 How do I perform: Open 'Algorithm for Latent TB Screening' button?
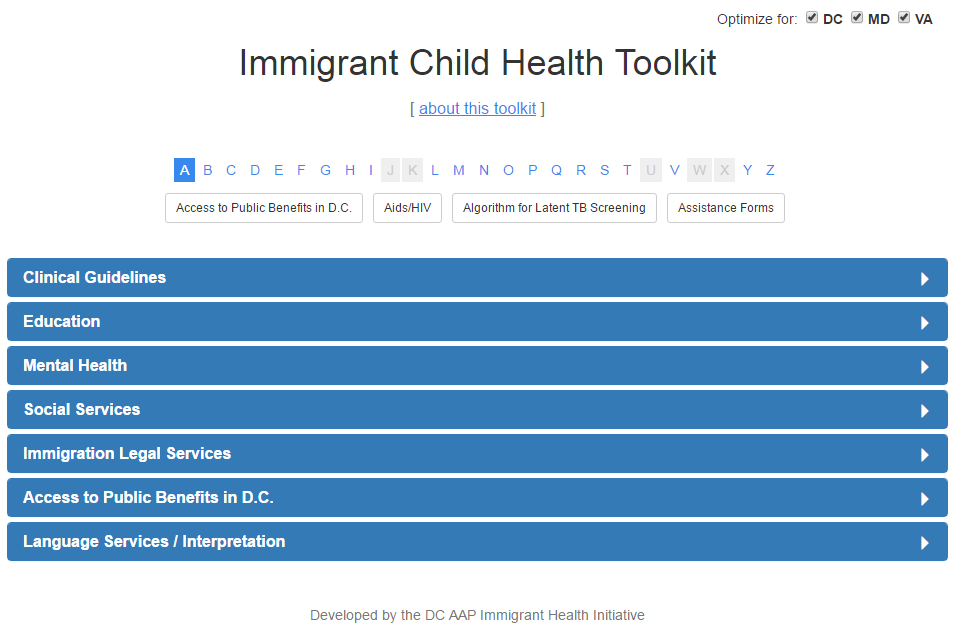tap(554, 208)
